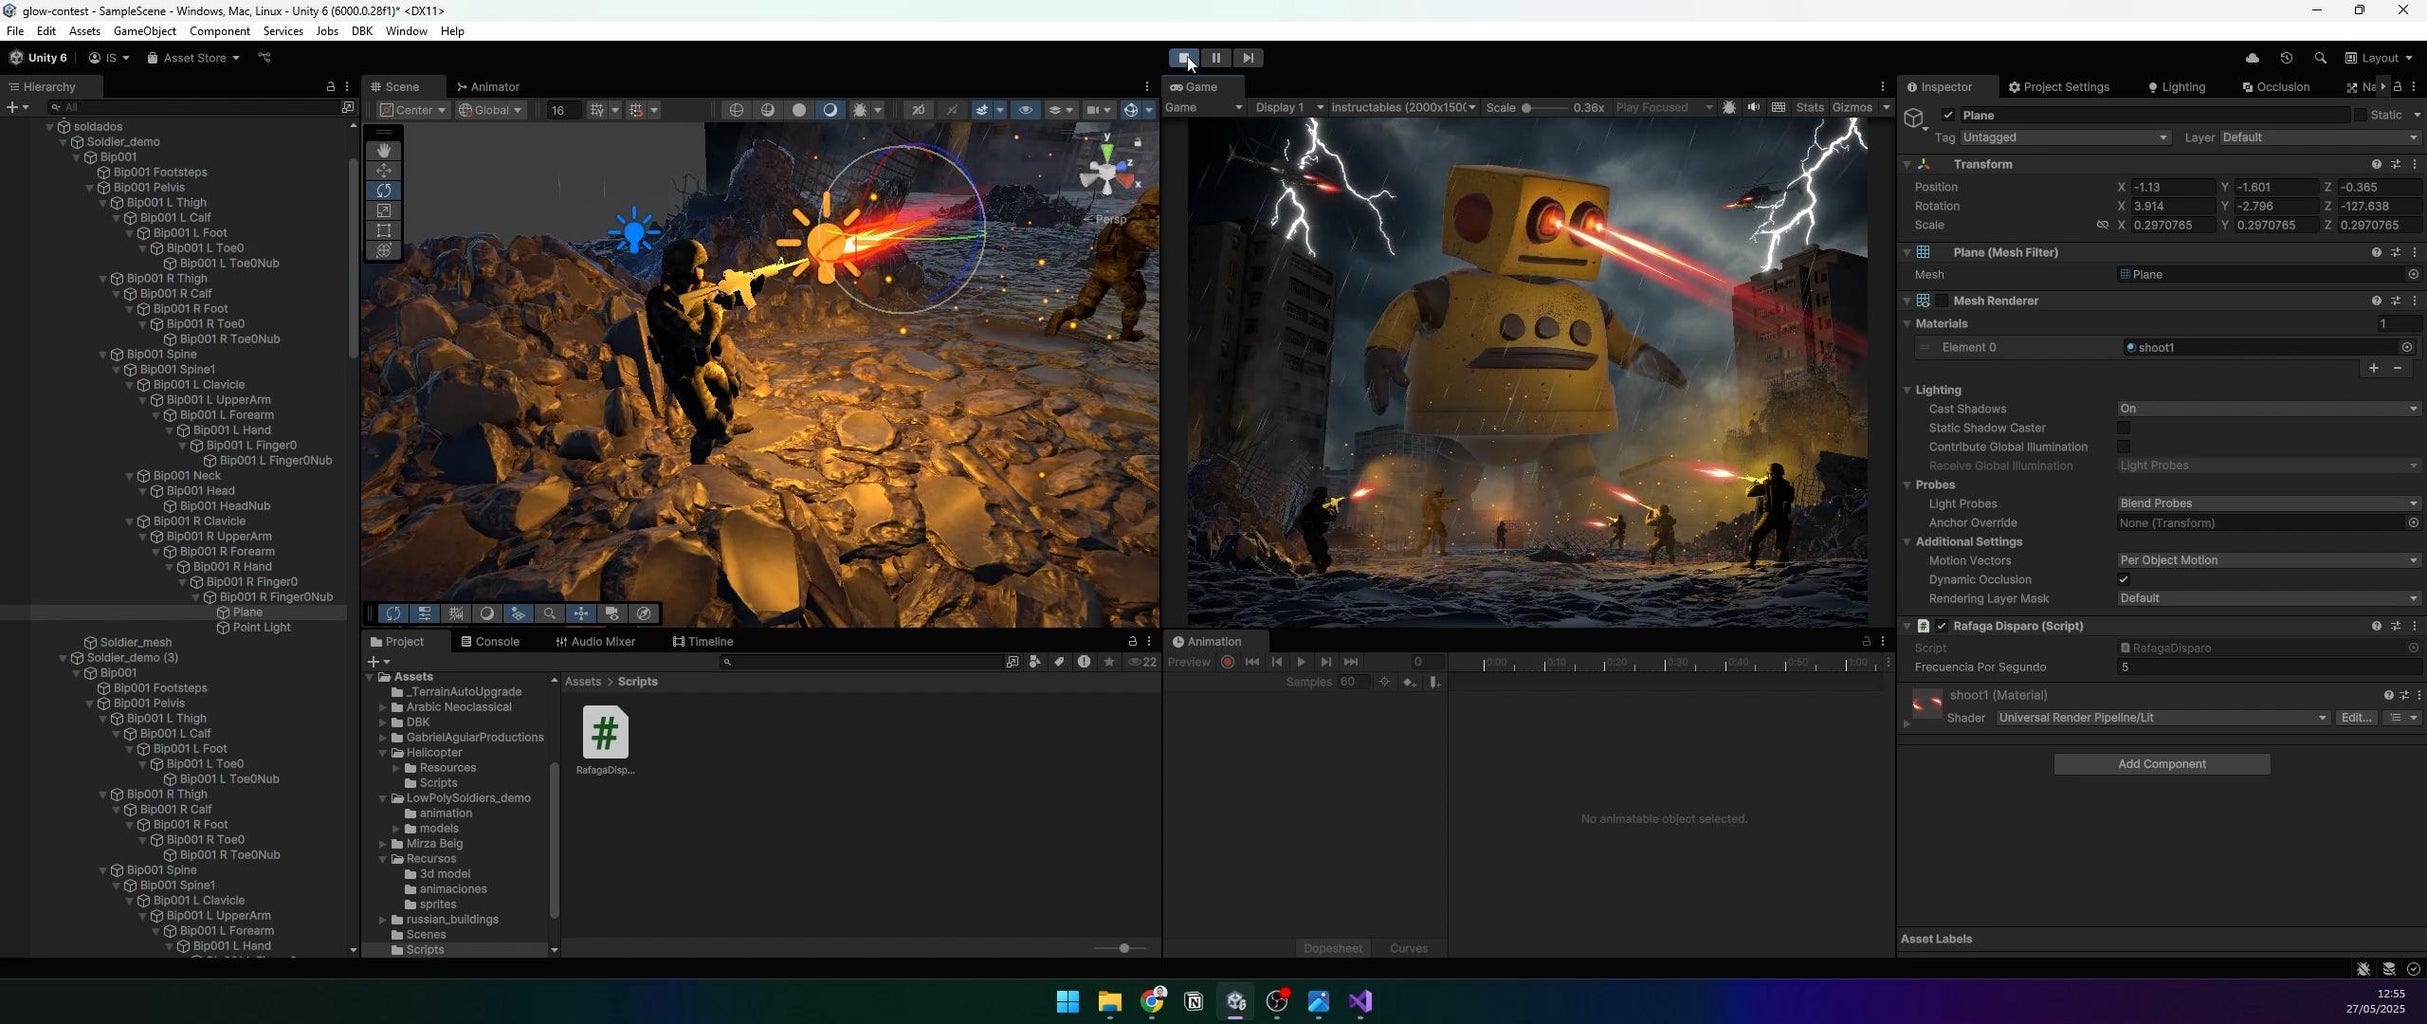
Task: Open the Global handle rotation dropdown
Action: coord(491,110)
